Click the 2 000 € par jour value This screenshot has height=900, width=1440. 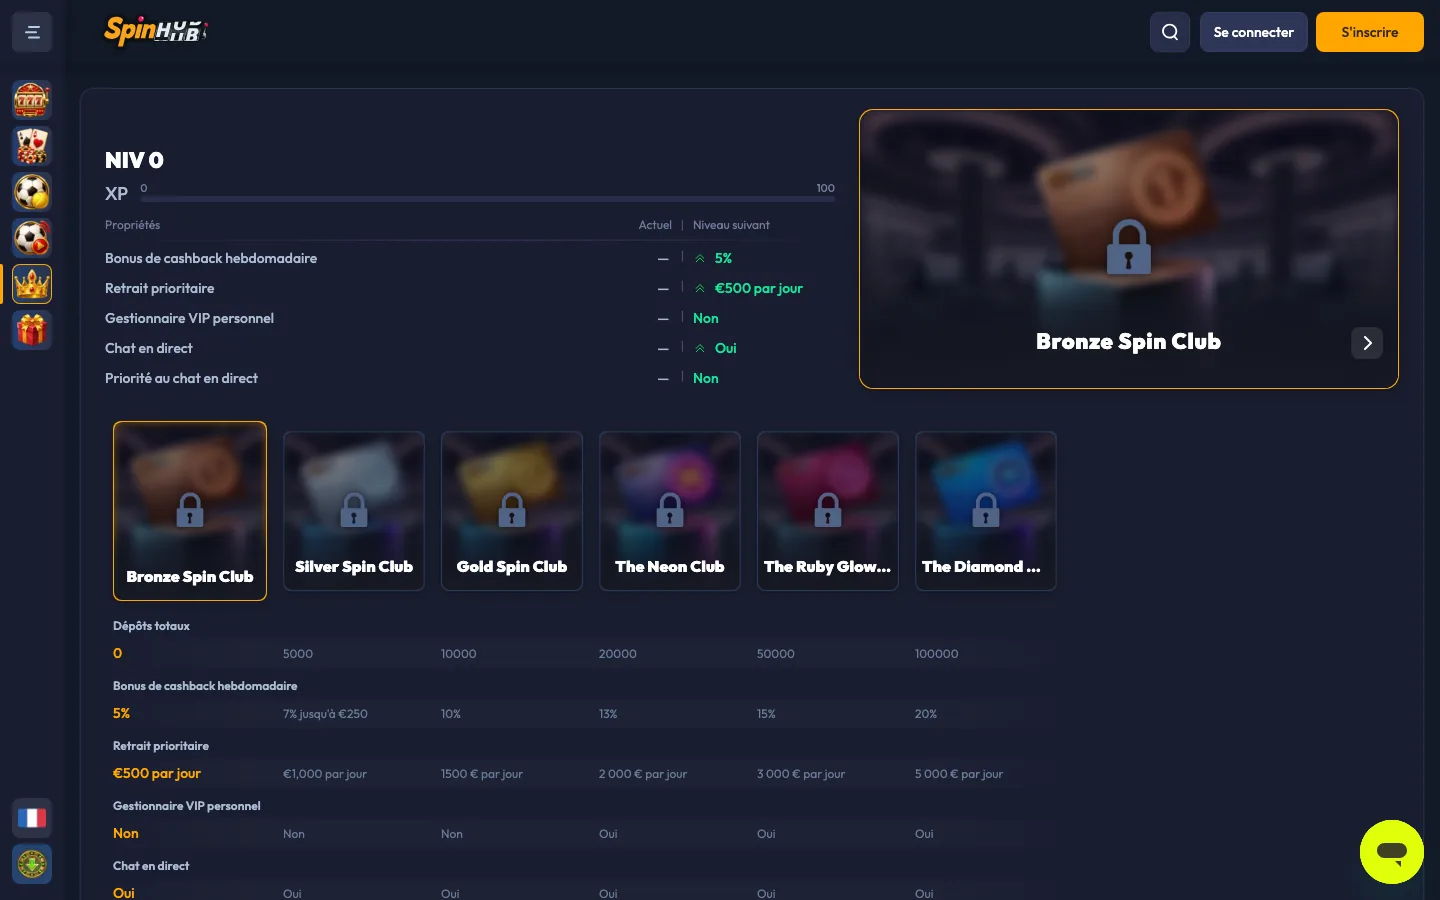[x=643, y=774]
